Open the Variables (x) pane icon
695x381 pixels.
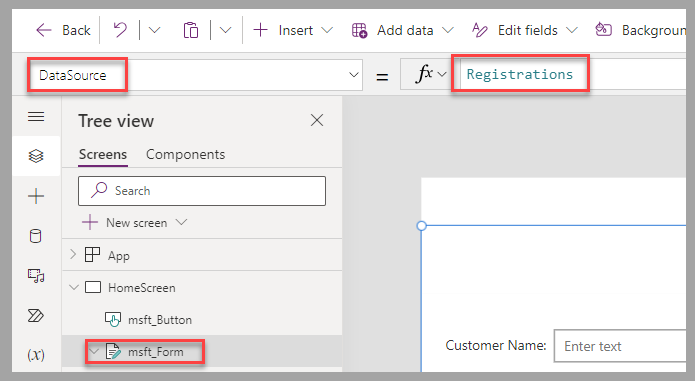[36, 355]
